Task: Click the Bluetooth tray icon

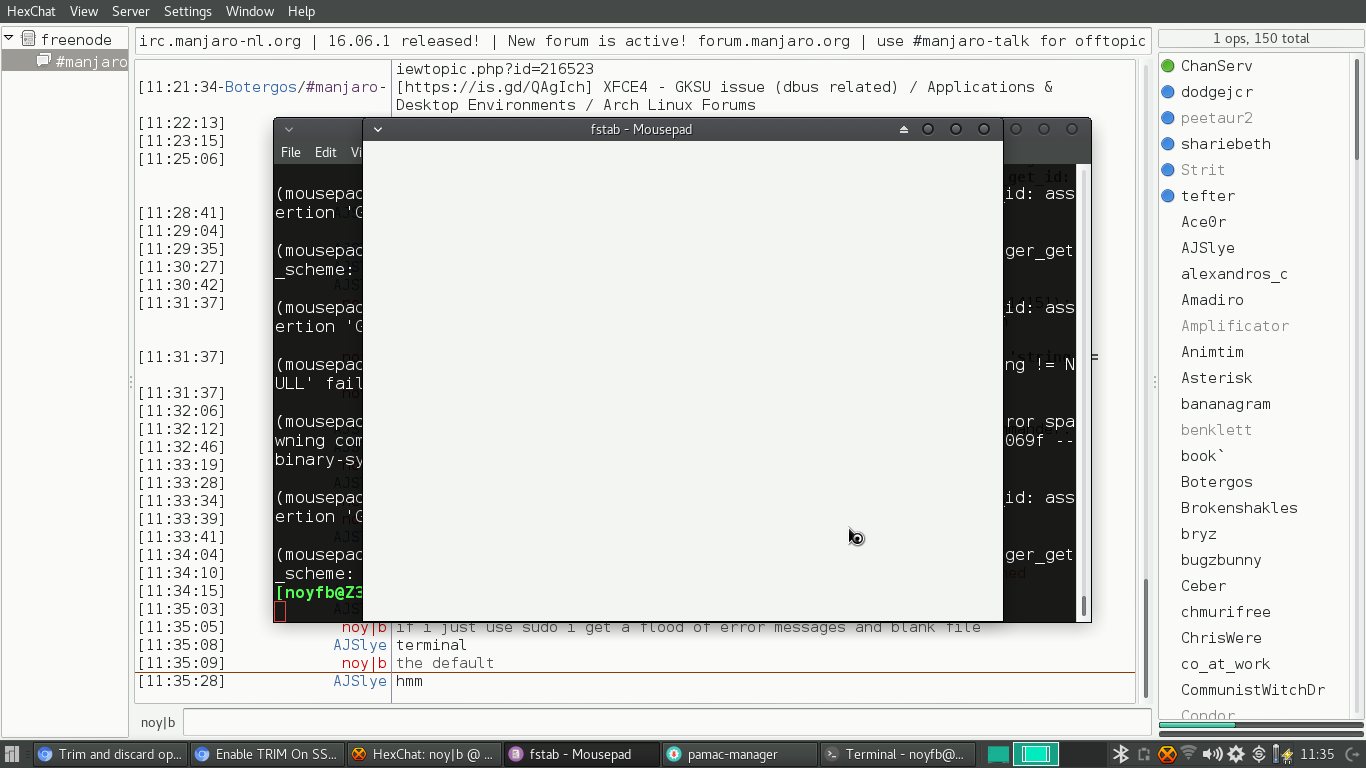Action: 1121,755
